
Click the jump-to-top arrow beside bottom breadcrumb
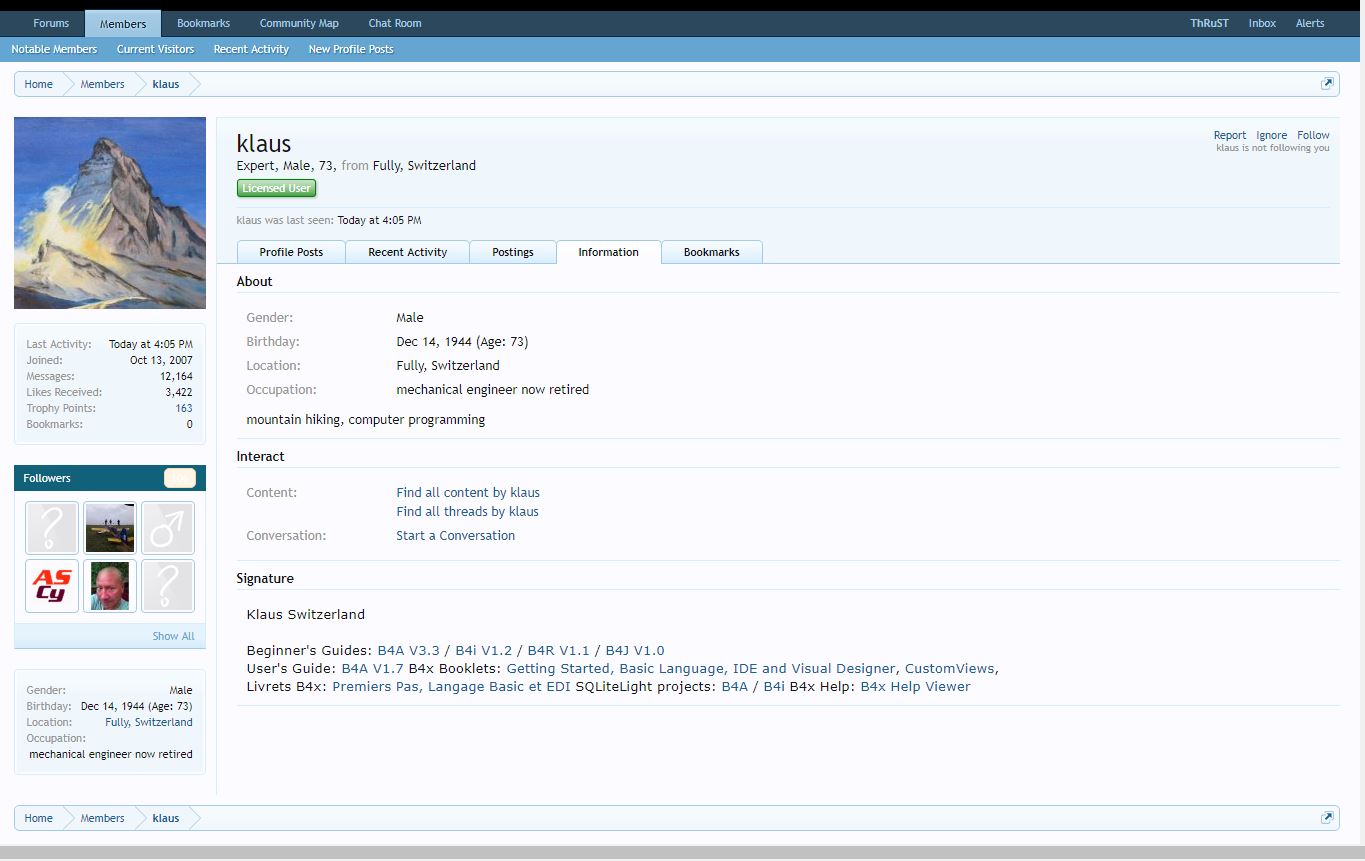[x=1327, y=817]
